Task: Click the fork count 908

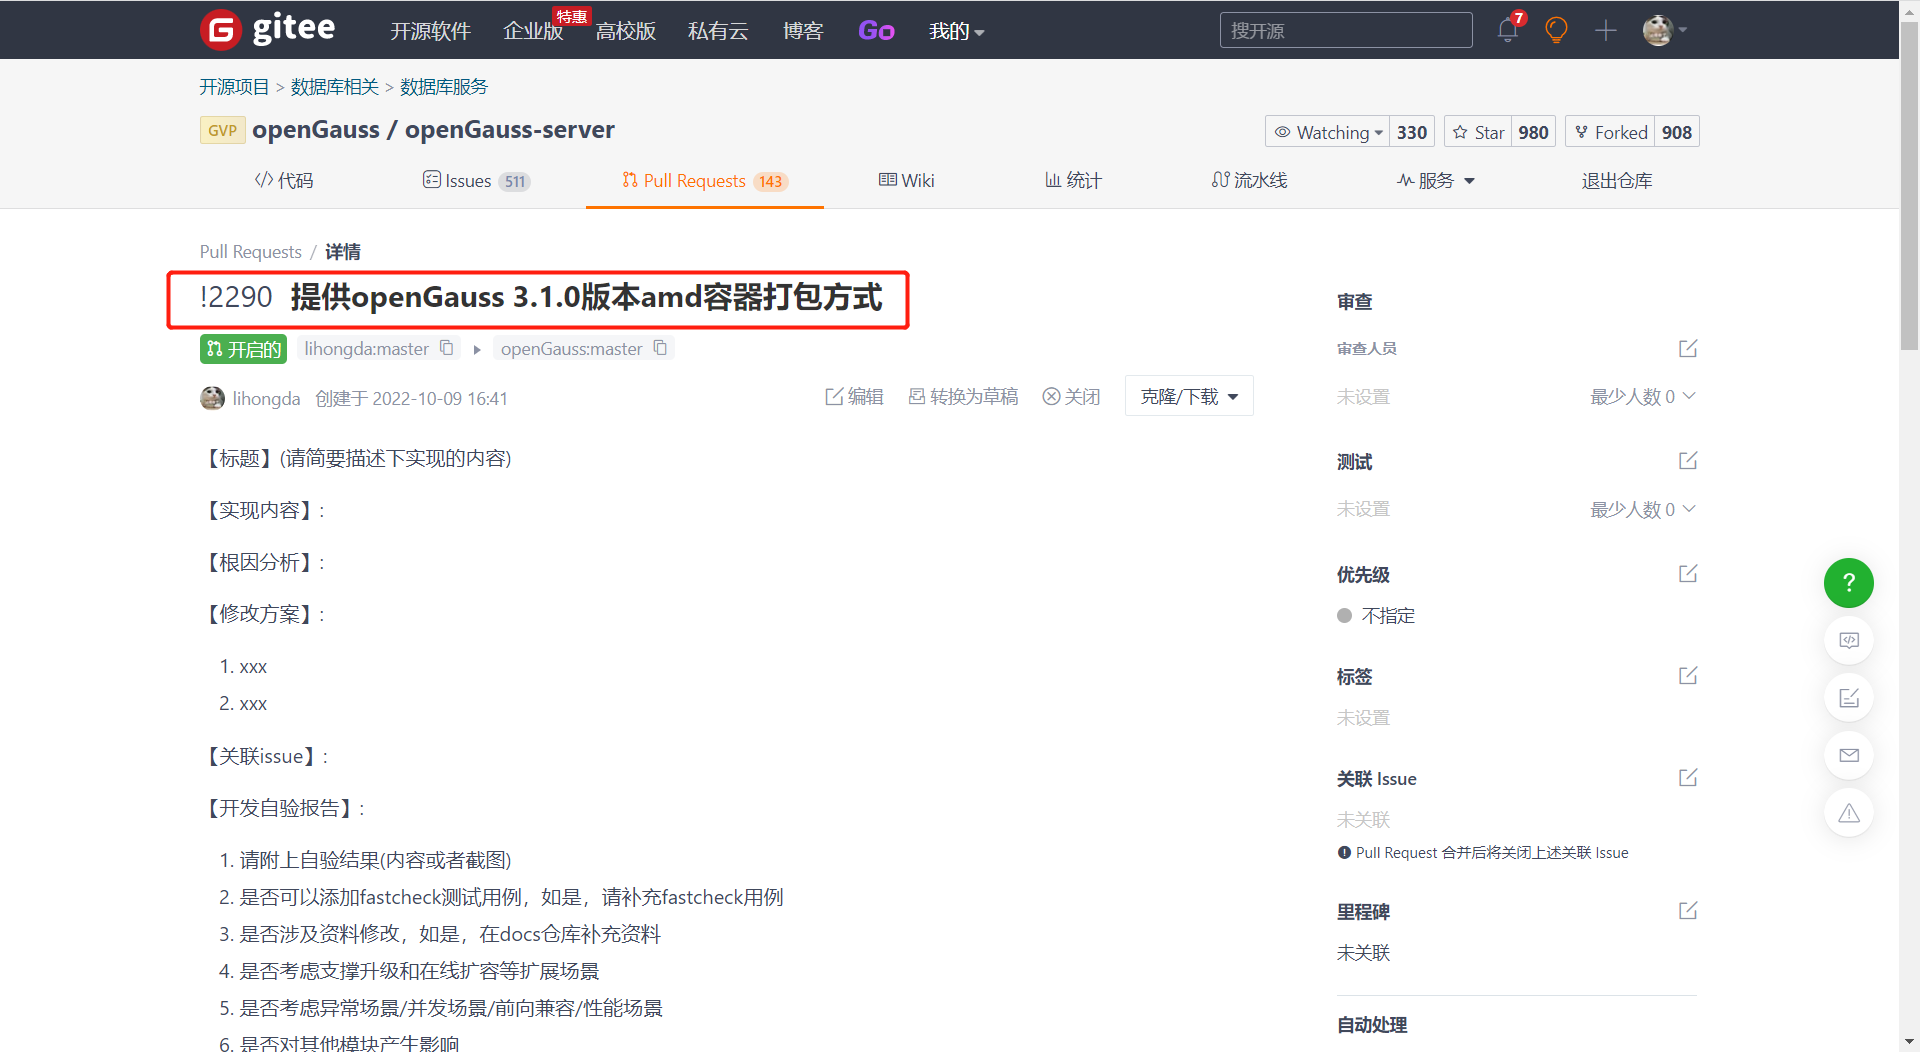Action: (1677, 132)
